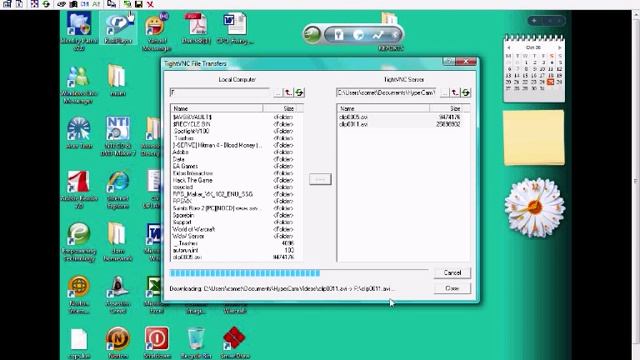
Task: Go to previous month in calendar gadget
Action: [x=509, y=48]
